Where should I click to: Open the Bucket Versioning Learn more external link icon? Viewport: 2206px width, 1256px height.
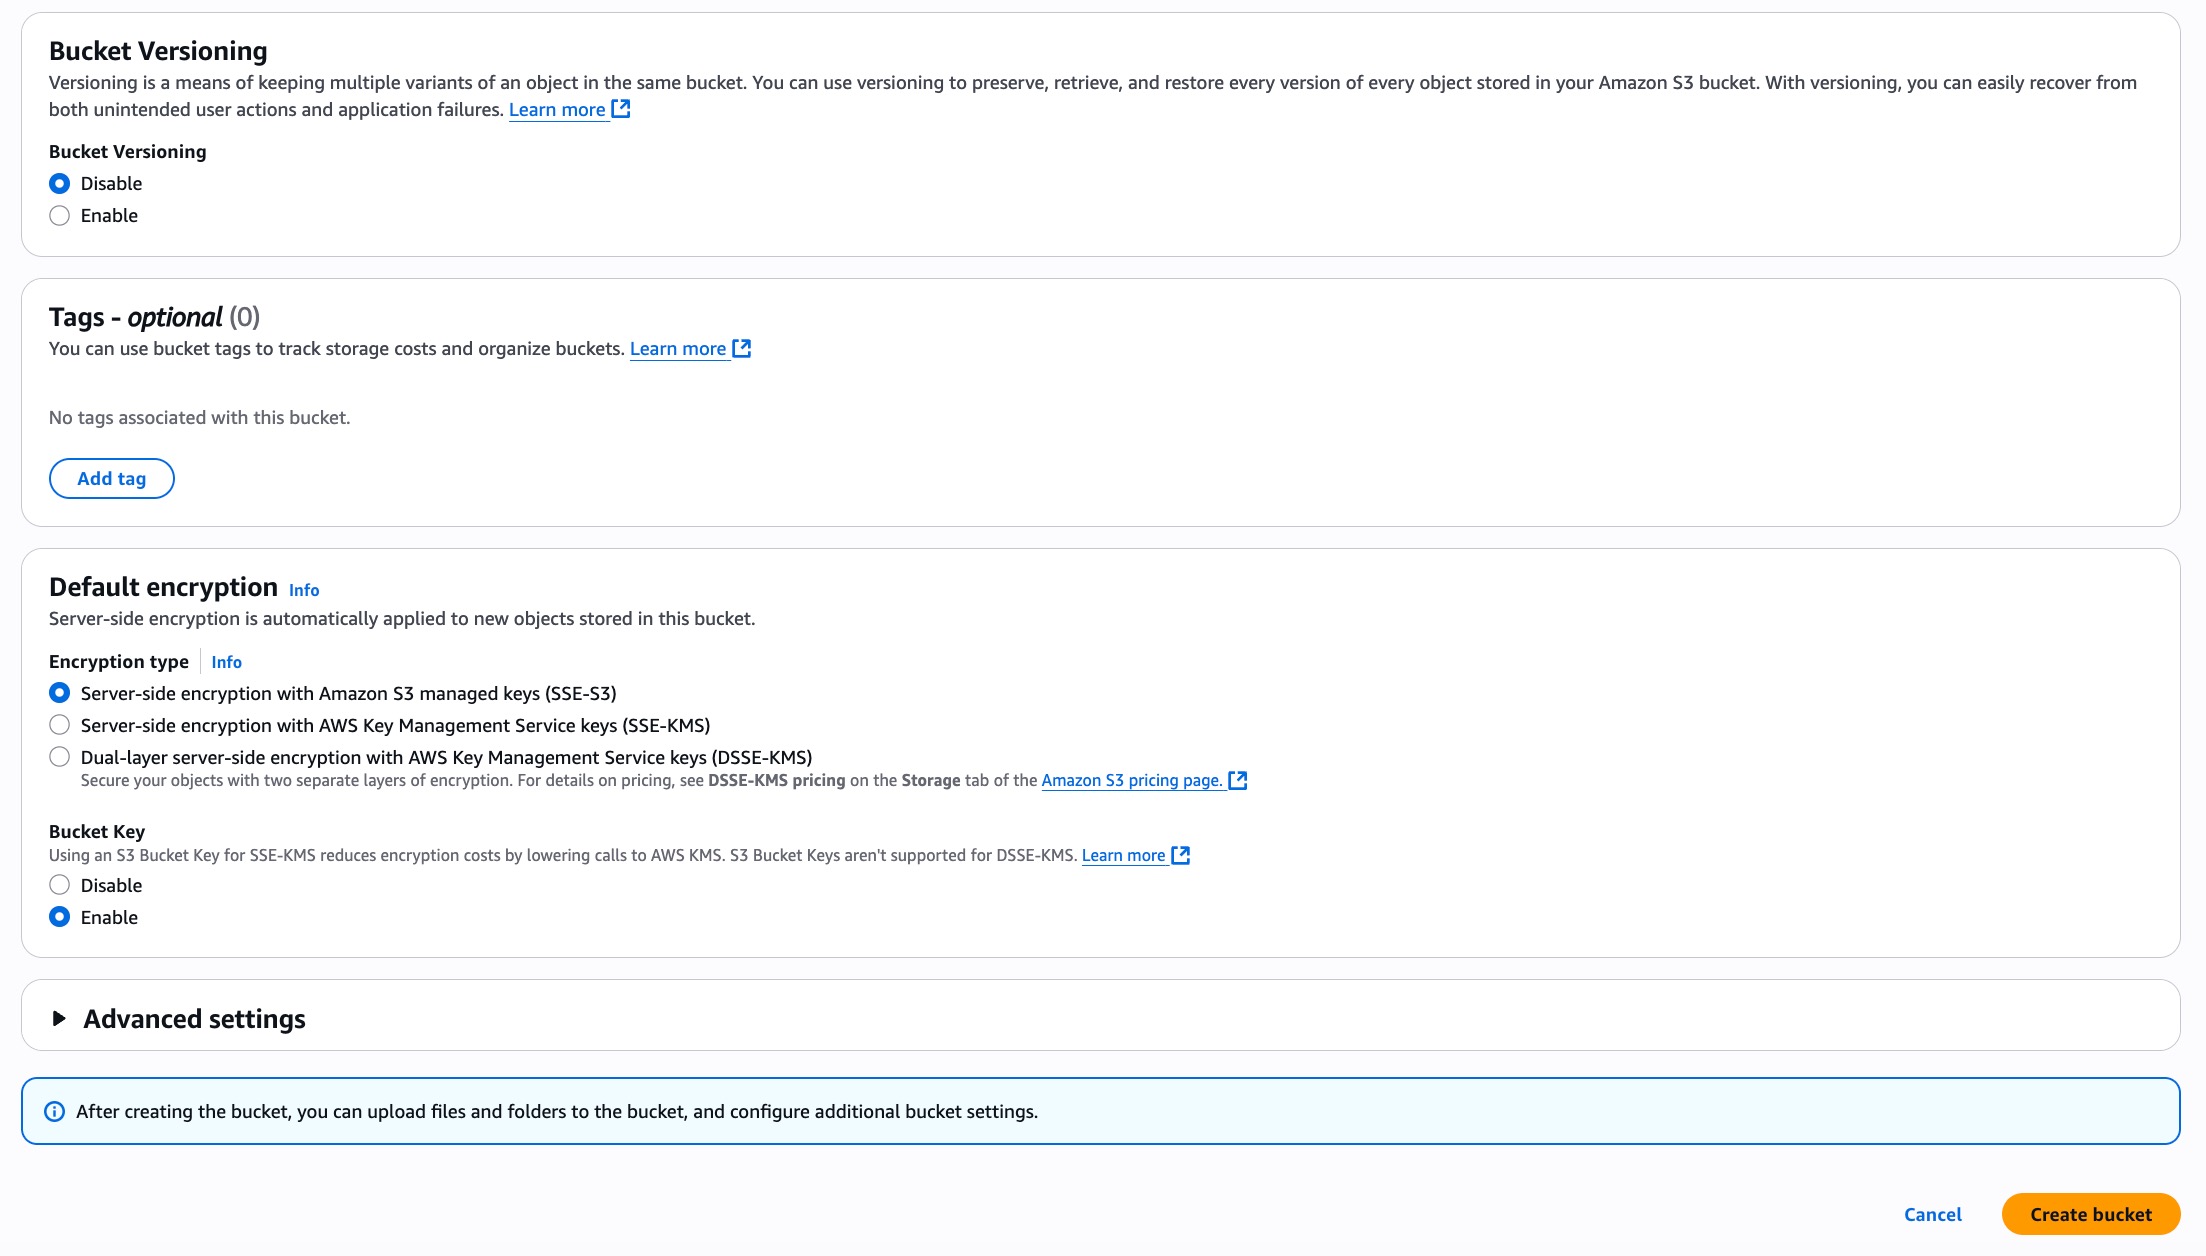coord(621,109)
